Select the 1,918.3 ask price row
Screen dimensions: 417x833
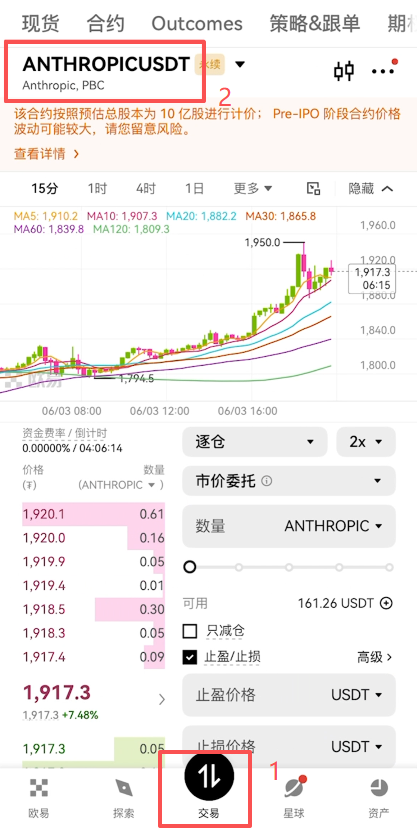[x=93, y=633]
